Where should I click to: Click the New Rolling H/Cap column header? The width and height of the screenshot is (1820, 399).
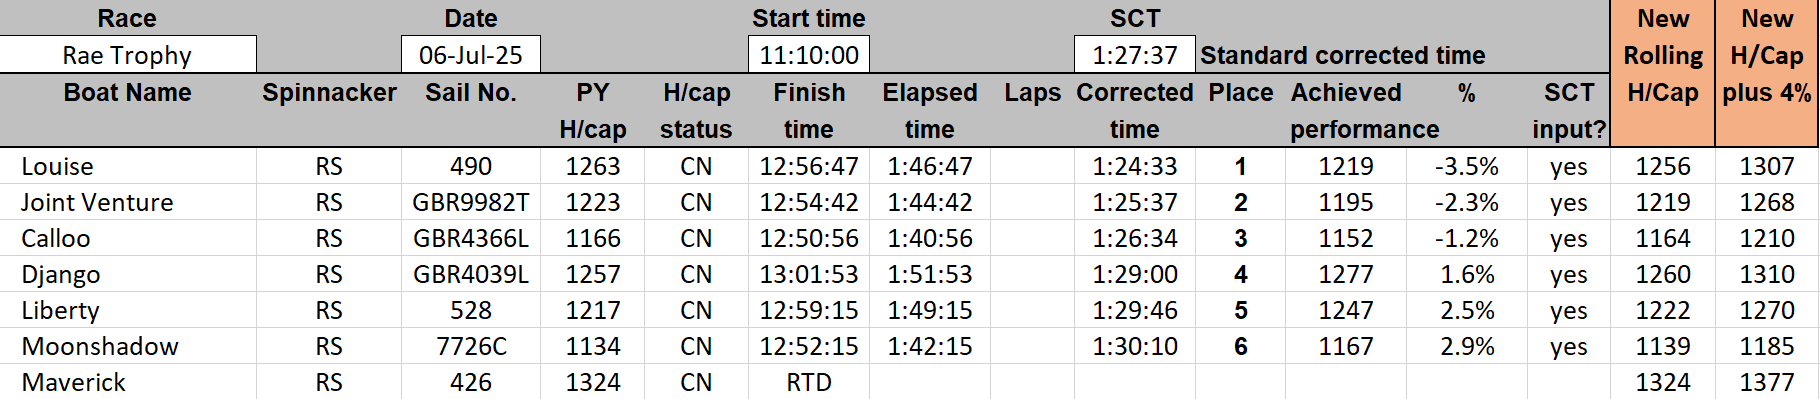click(1663, 56)
